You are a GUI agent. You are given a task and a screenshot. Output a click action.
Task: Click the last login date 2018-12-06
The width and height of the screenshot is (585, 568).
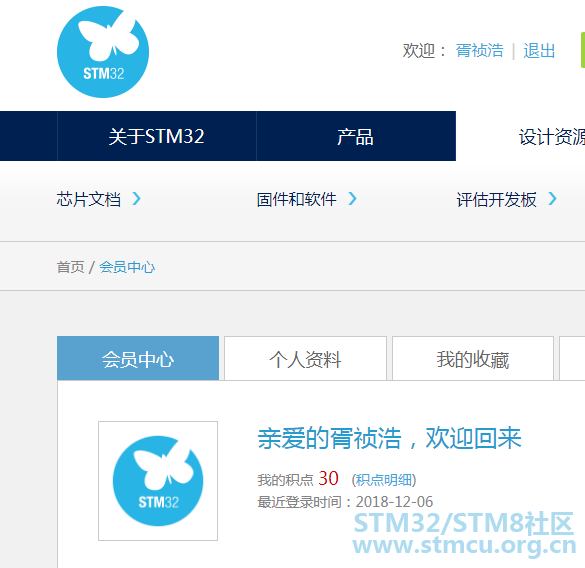[x=394, y=502]
